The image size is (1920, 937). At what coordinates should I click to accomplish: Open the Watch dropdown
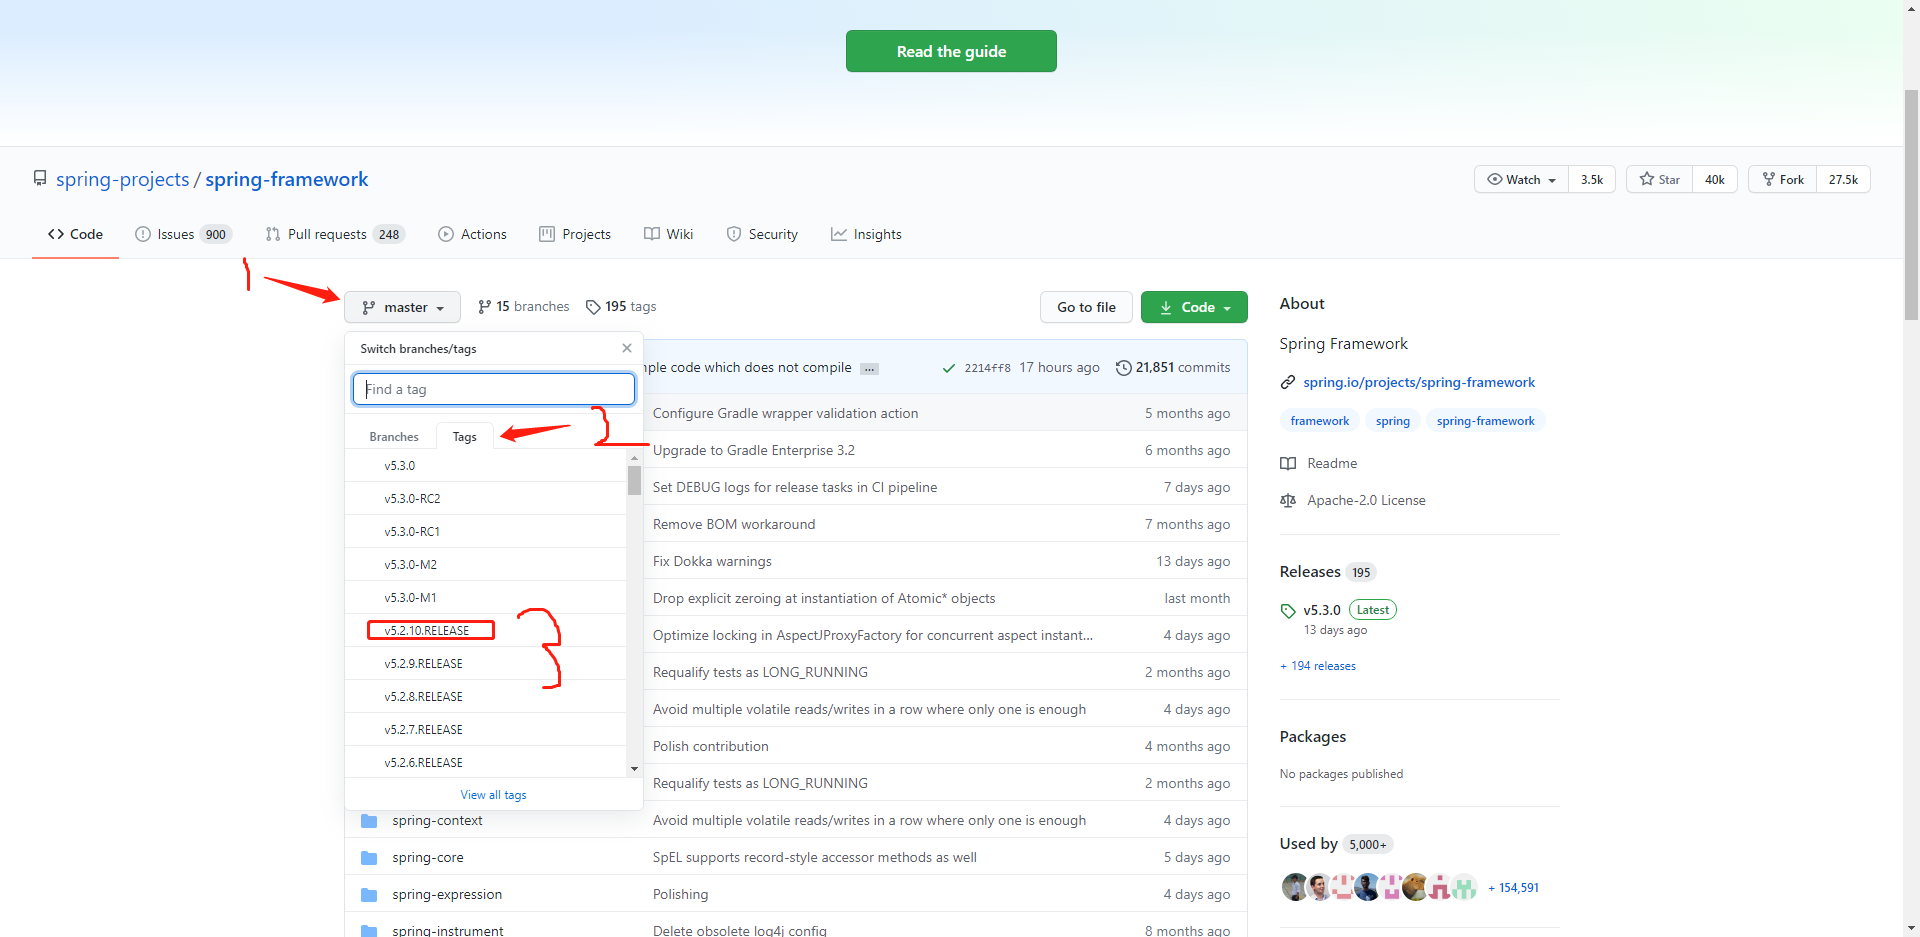(x=1521, y=179)
